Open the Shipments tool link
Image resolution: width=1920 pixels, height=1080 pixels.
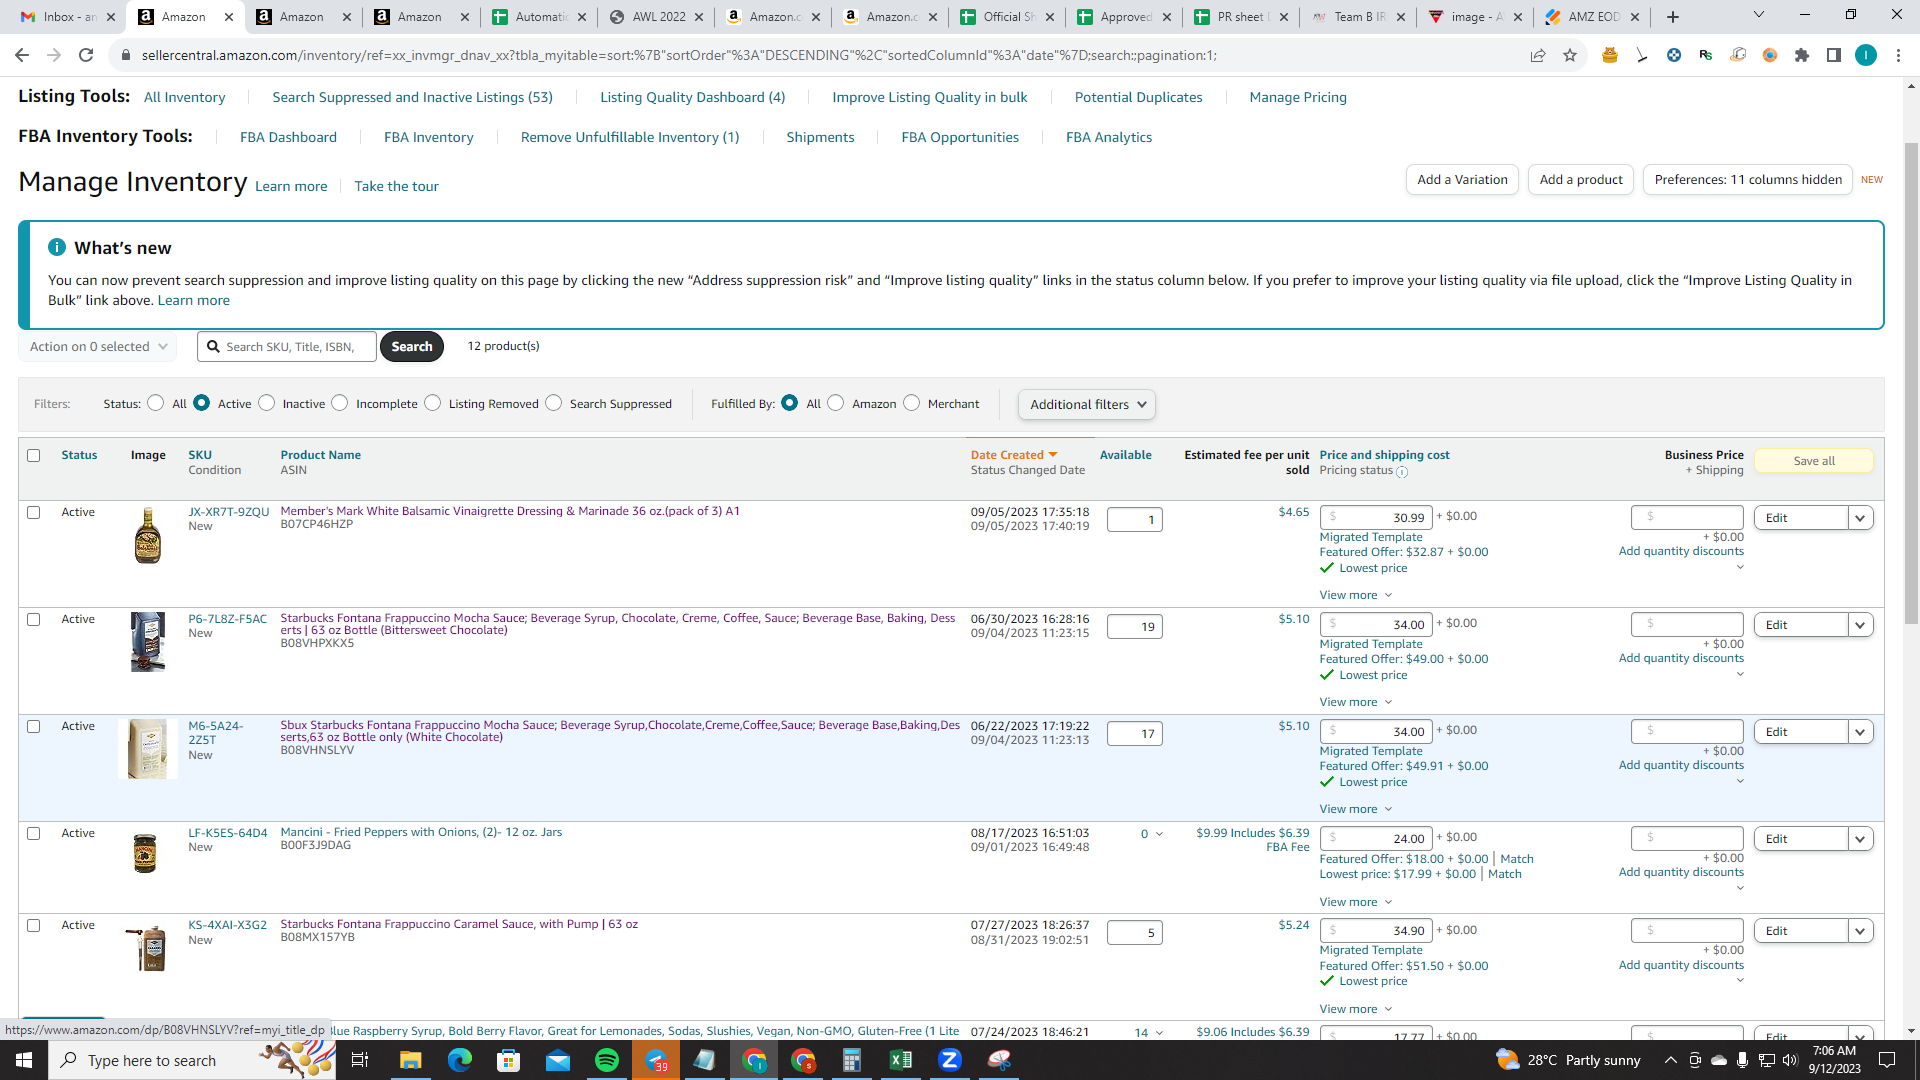[820, 137]
